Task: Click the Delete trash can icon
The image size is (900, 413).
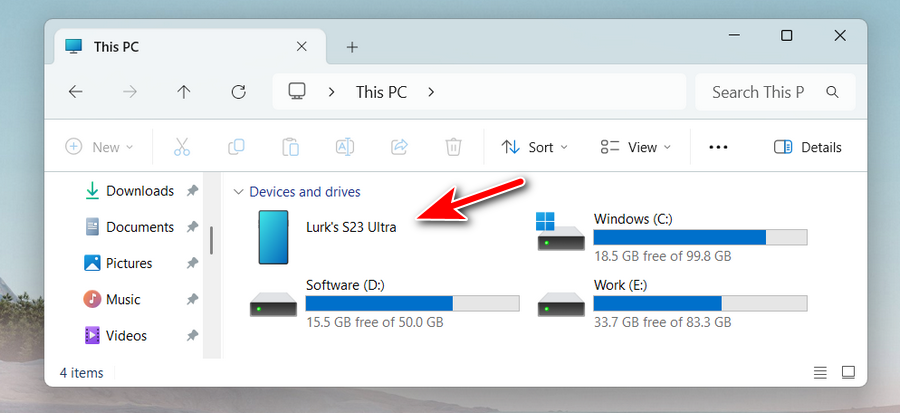Action: (453, 147)
